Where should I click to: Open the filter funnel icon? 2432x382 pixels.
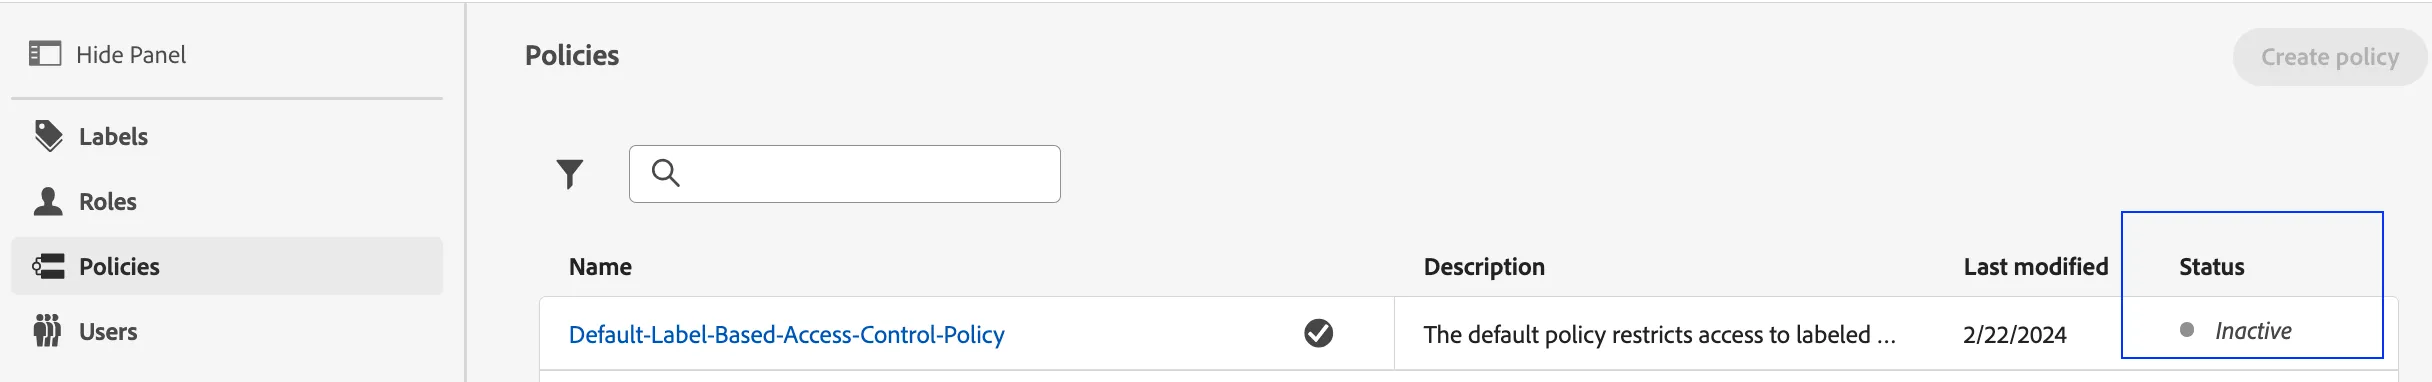tap(570, 174)
